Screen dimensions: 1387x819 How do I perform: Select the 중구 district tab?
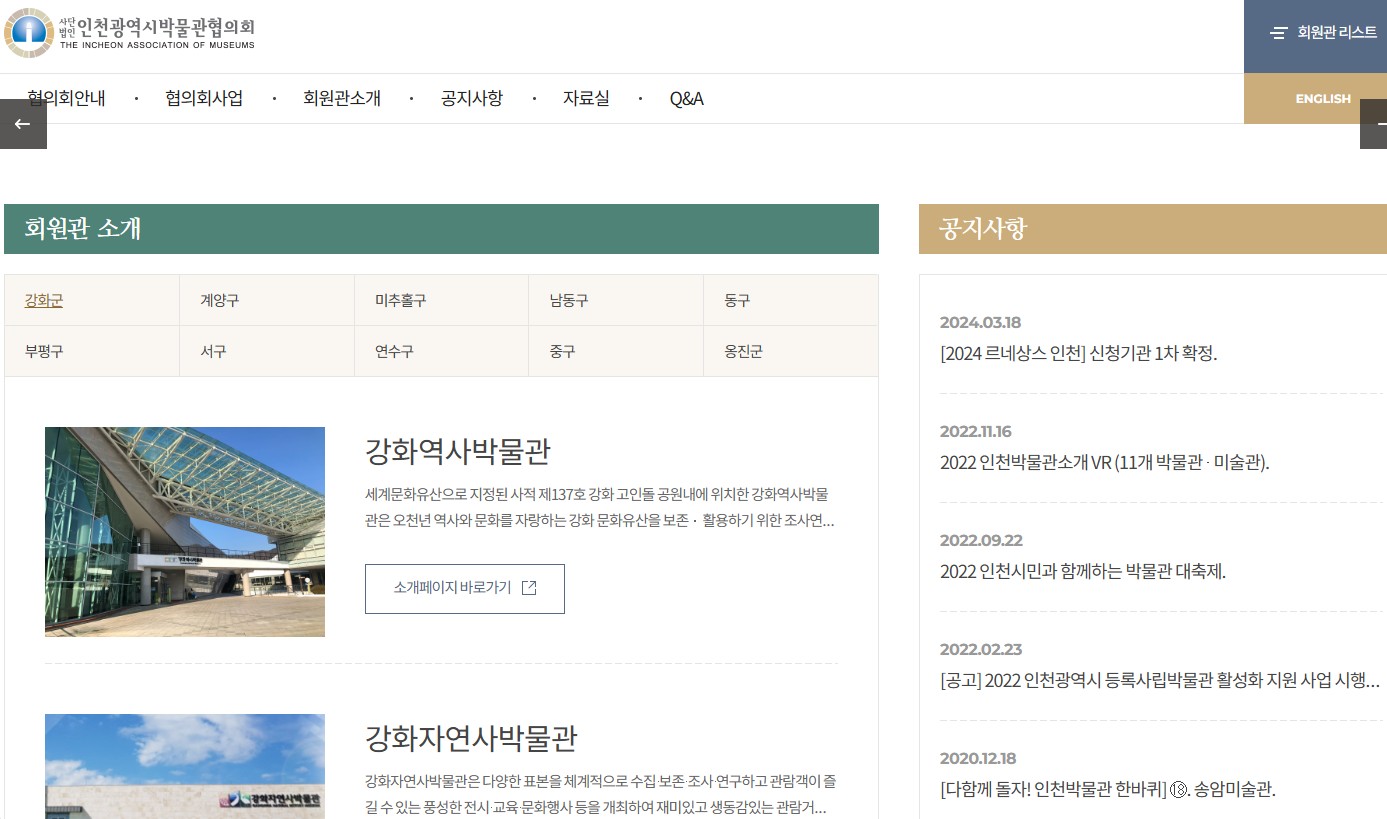click(x=616, y=351)
